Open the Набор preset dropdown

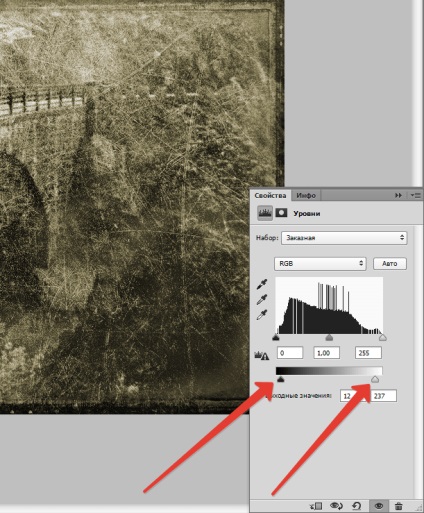point(344,238)
